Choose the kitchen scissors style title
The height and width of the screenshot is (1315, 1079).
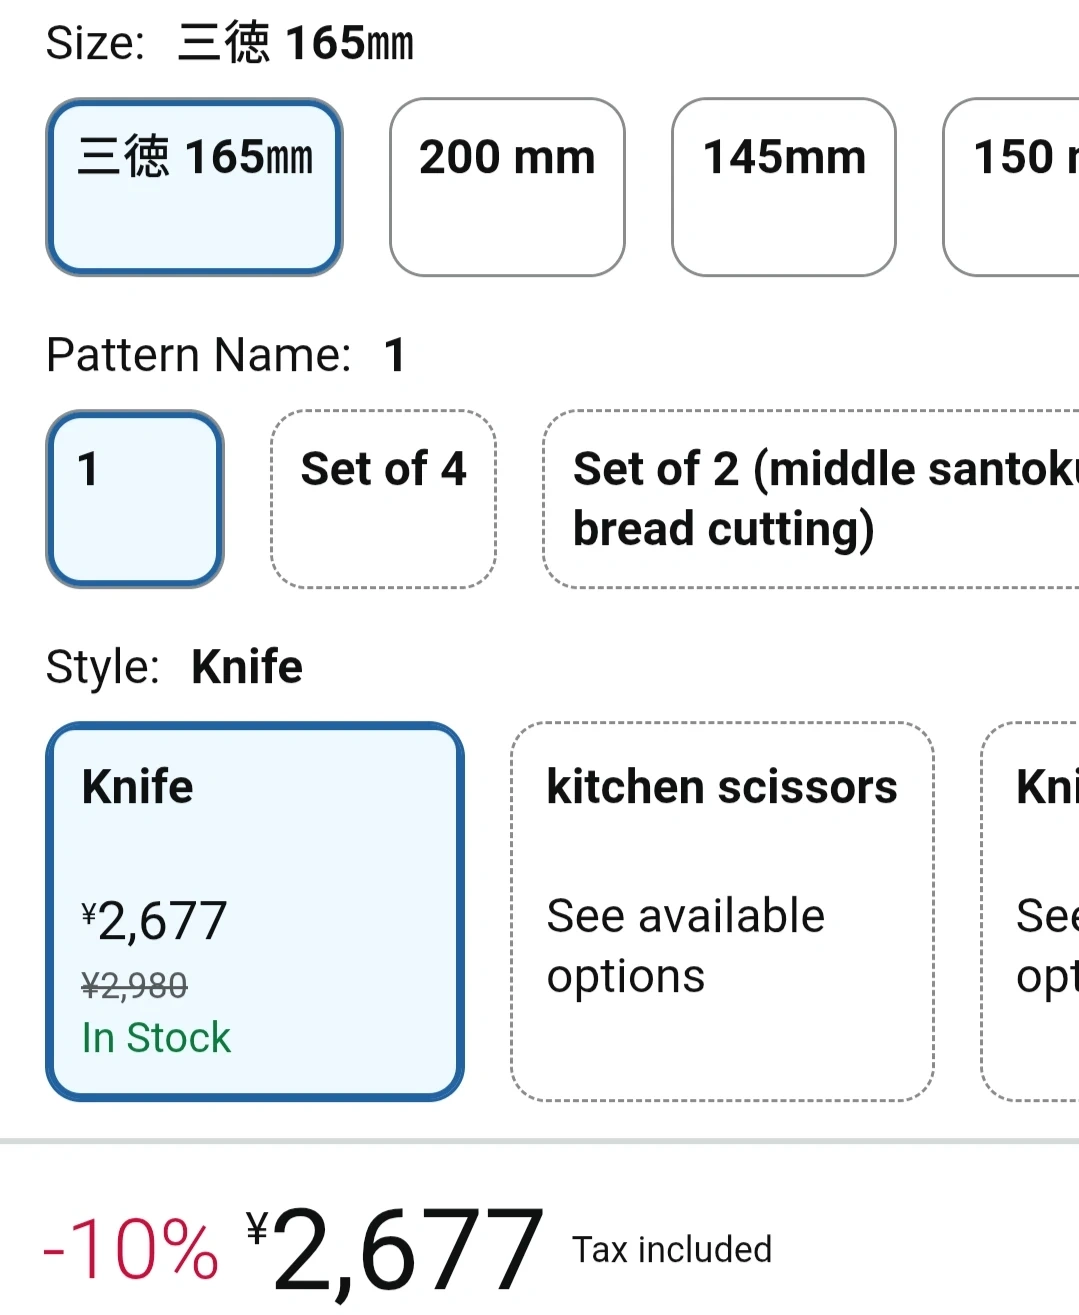pos(722,786)
